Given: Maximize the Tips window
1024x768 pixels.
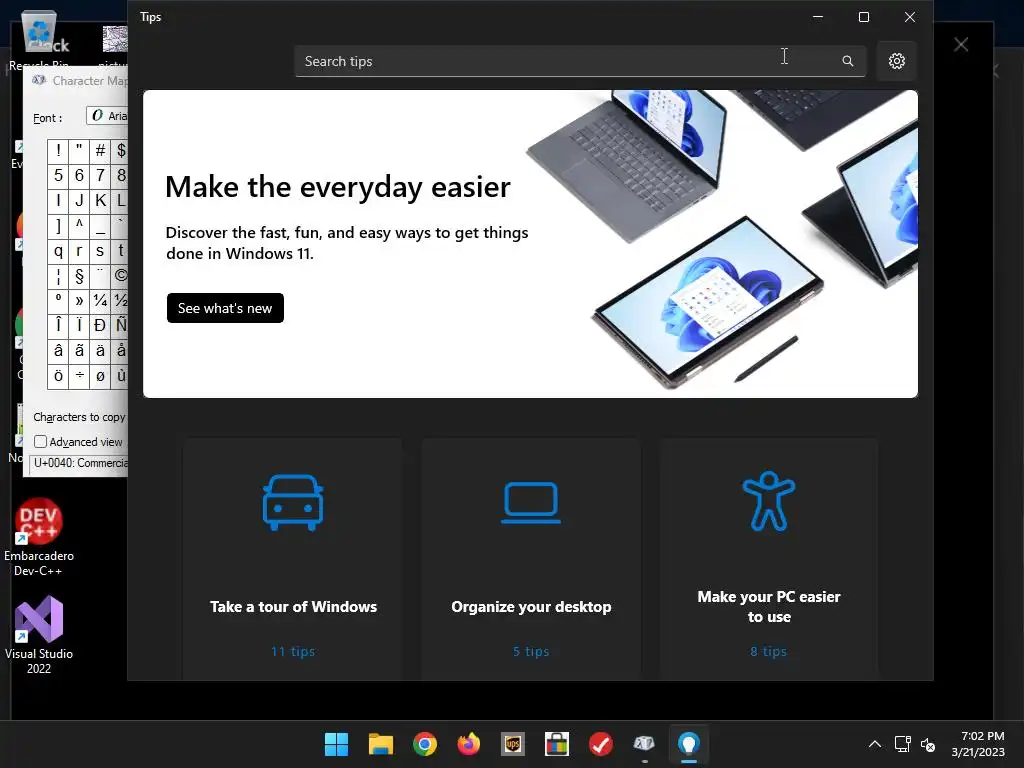Looking at the screenshot, I should pyautogui.click(x=863, y=17).
